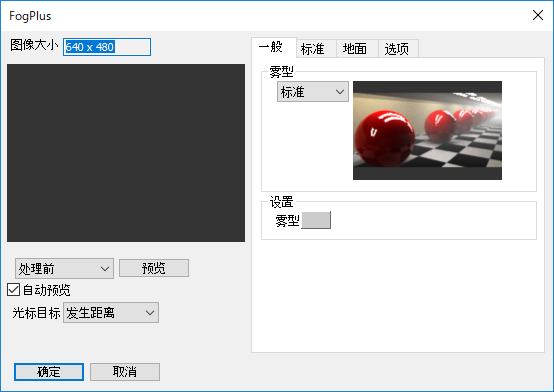Image resolution: width=554 pixels, height=392 pixels.
Task: Toggle the 自动预览 checkbox
Action: (13, 289)
